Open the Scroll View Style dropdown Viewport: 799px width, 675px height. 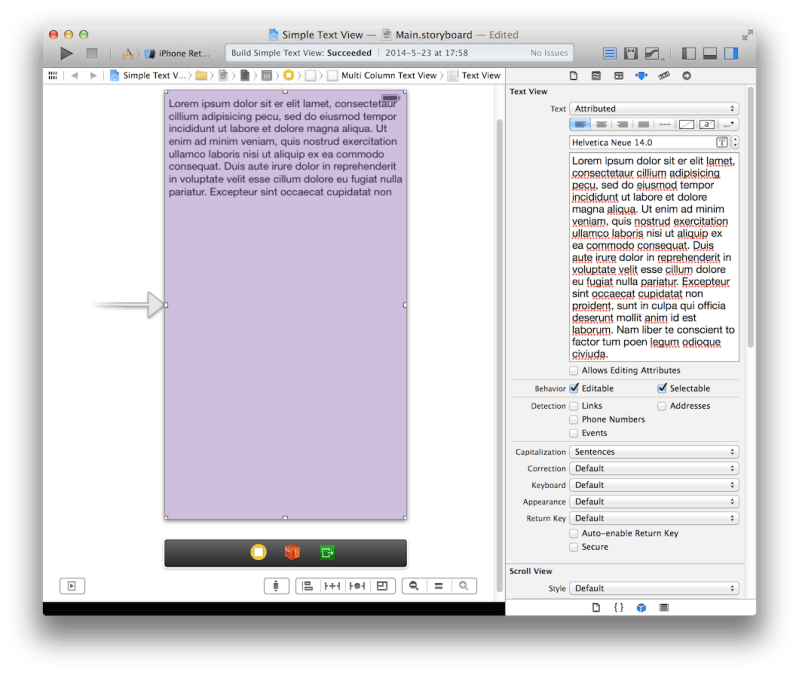click(x=654, y=588)
